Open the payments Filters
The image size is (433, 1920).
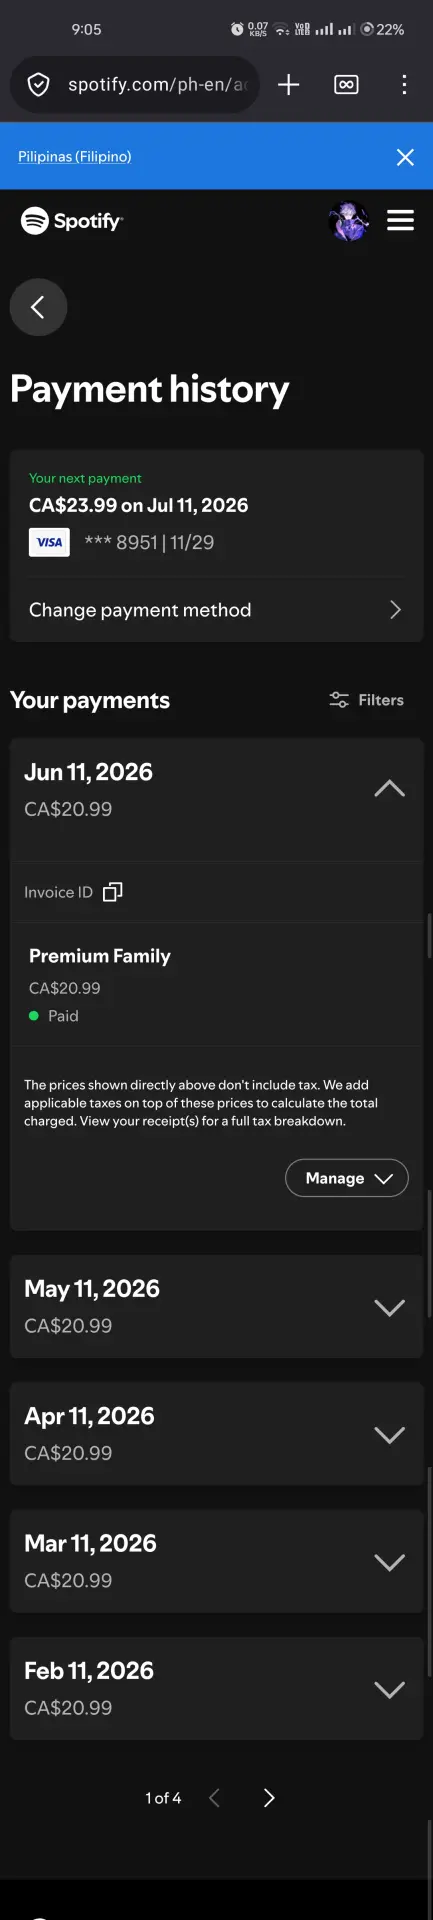pos(366,700)
